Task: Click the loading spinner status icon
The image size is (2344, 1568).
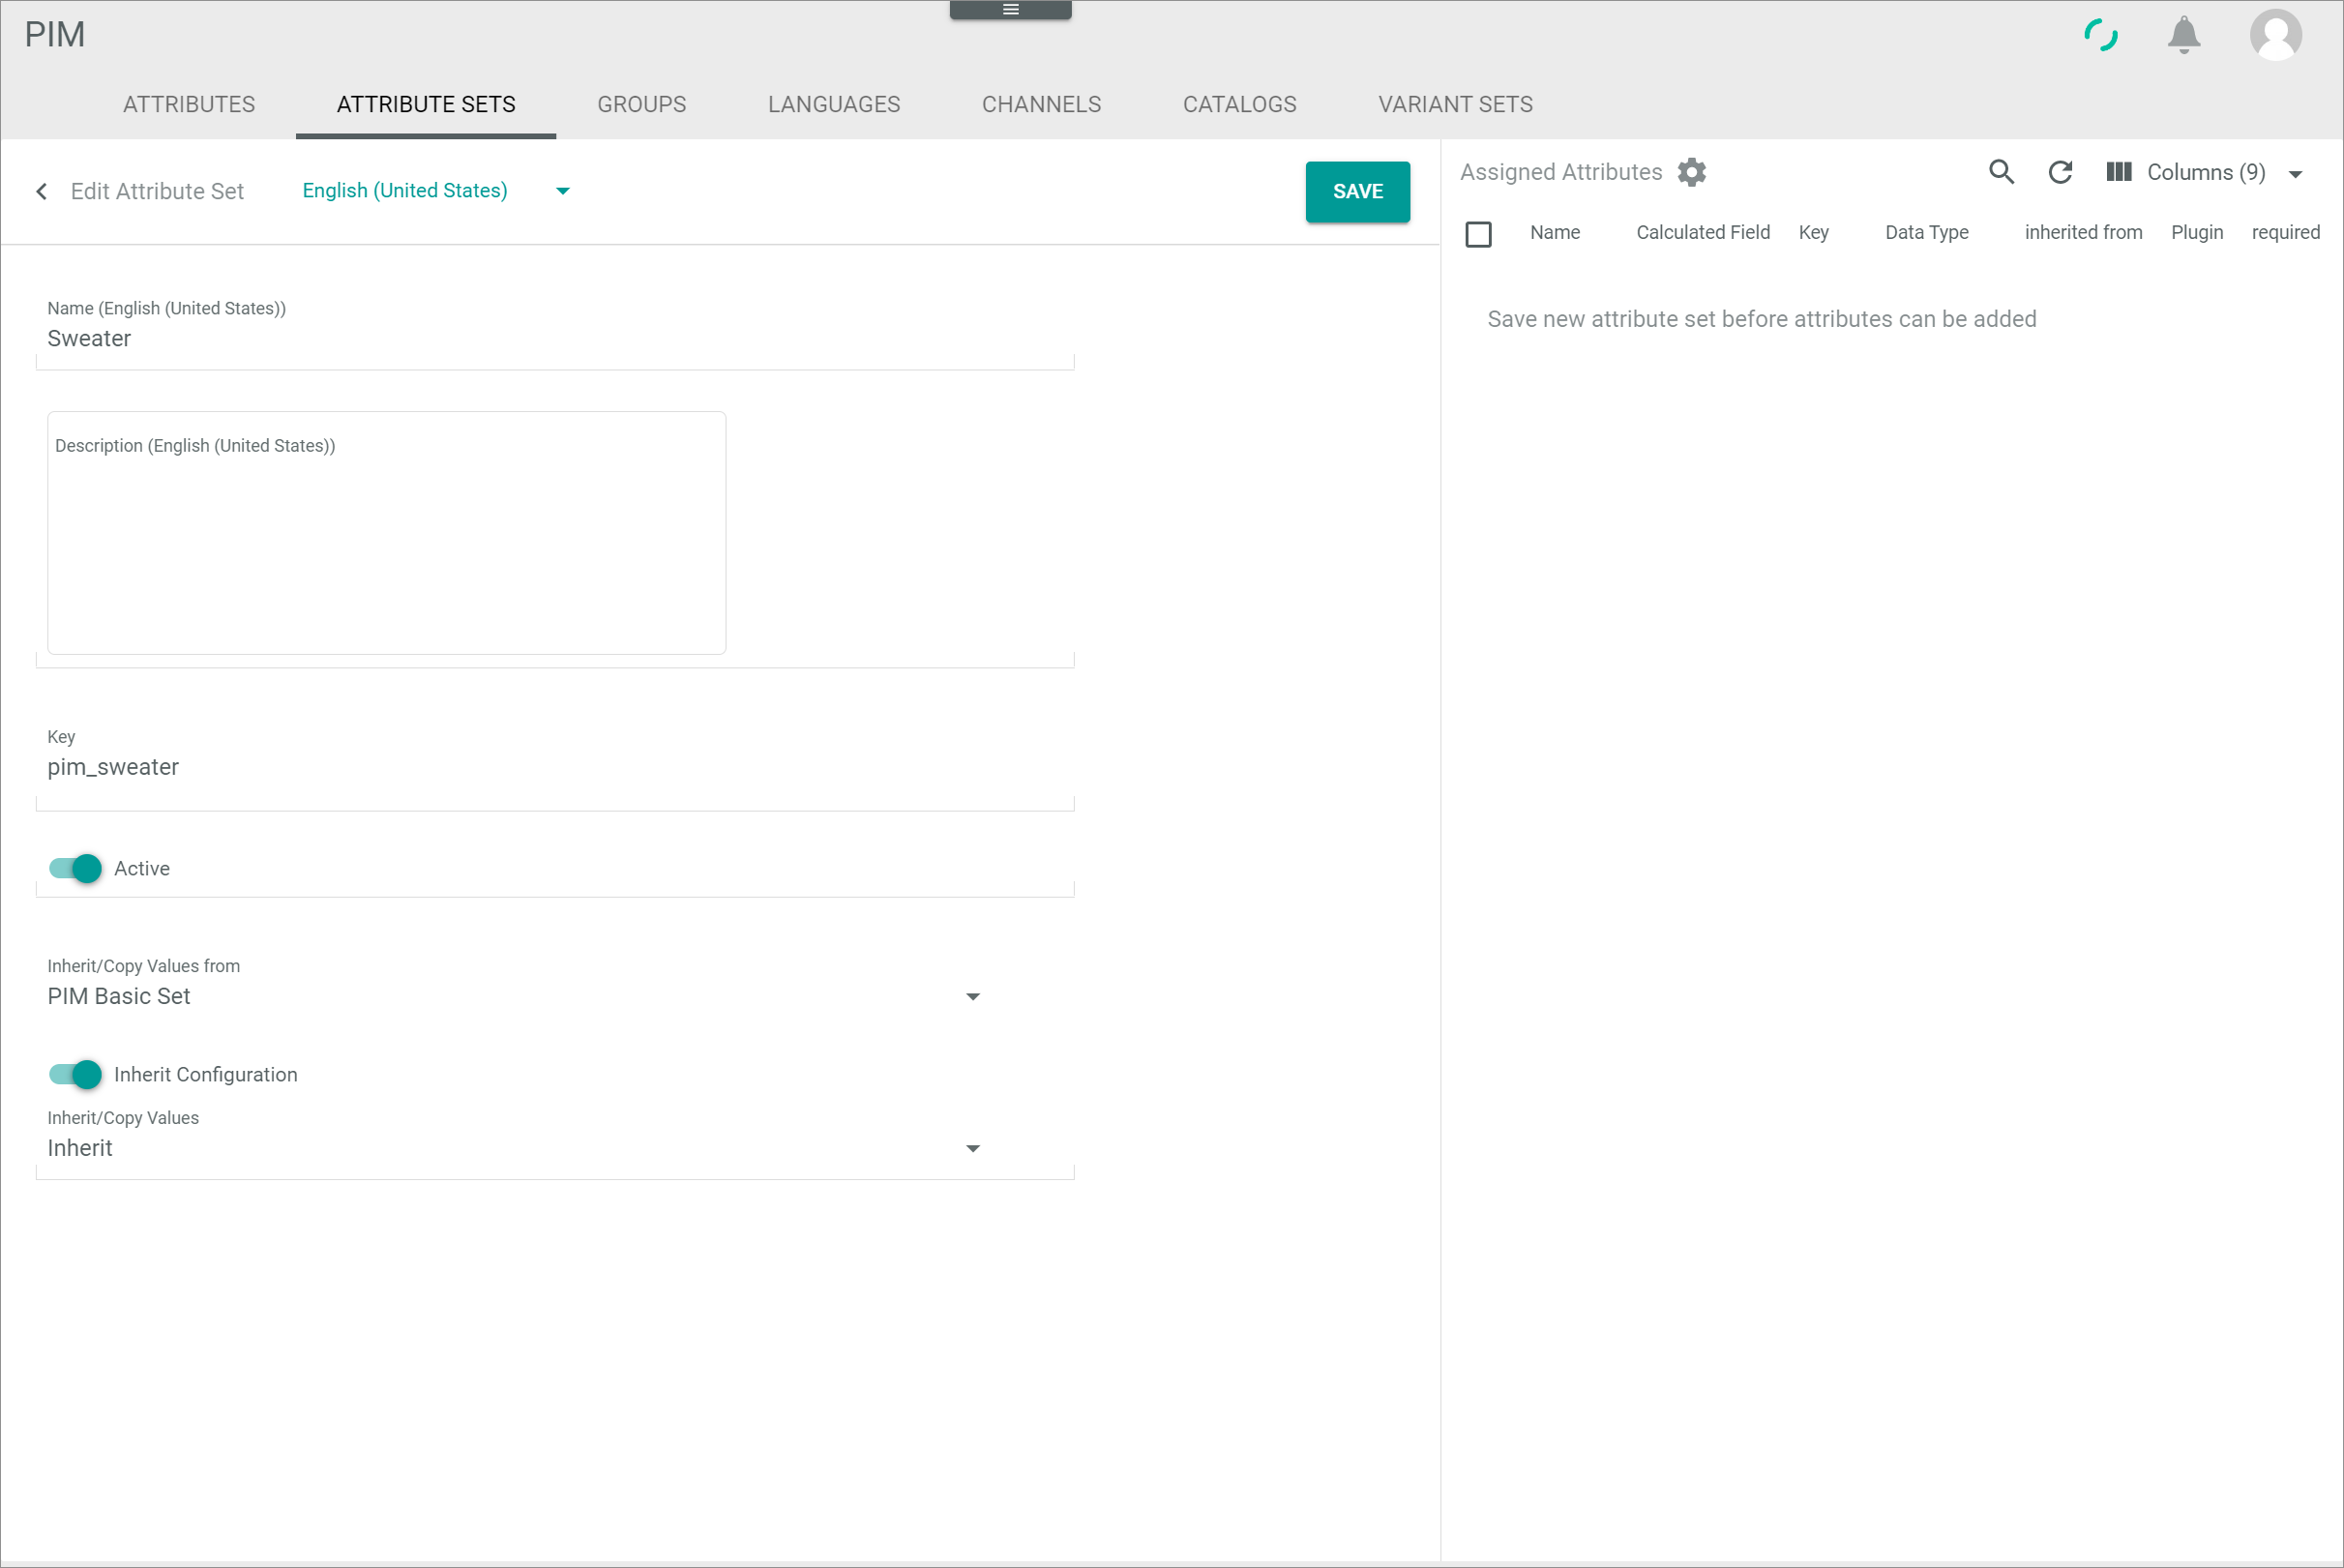Action: [x=2101, y=33]
